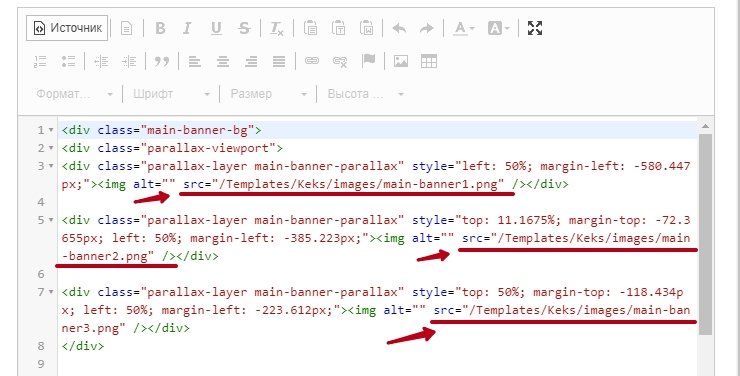Image resolution: width=740 pixels, height=376 pixels.
Task: Click Paste as plain text icon
Action: click(x=338, y=28)
